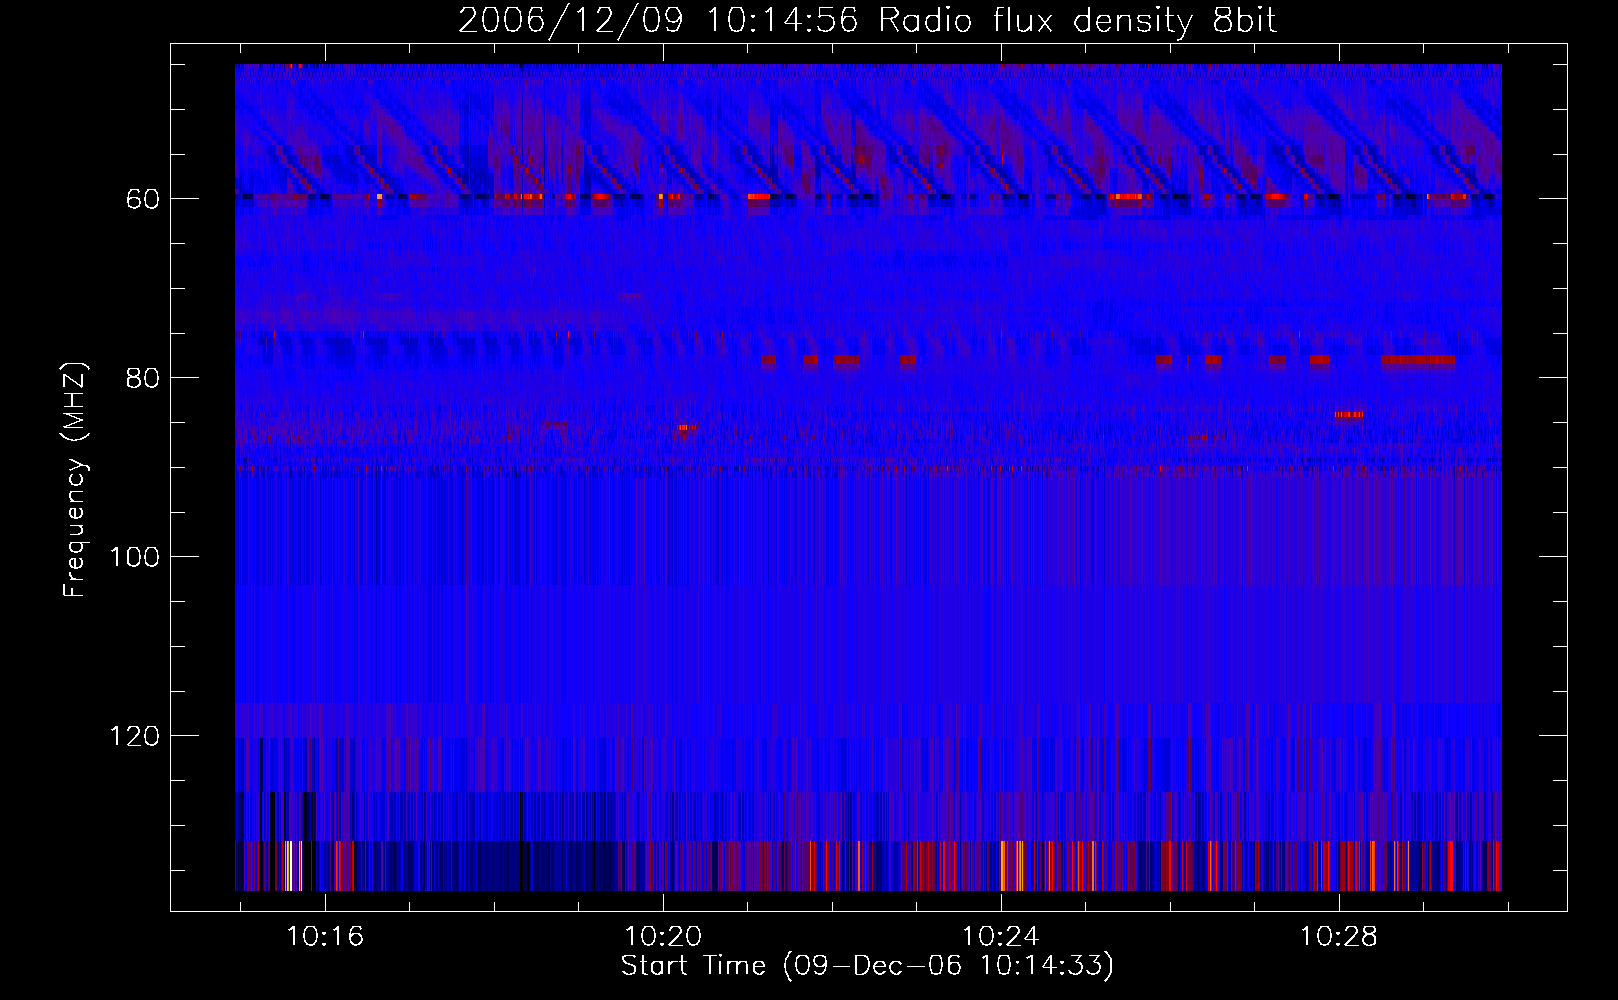Select the 'Frequency (MHZ)' y-axis label
This screenshot has width=1618, height=1000.
pos(75,480)
